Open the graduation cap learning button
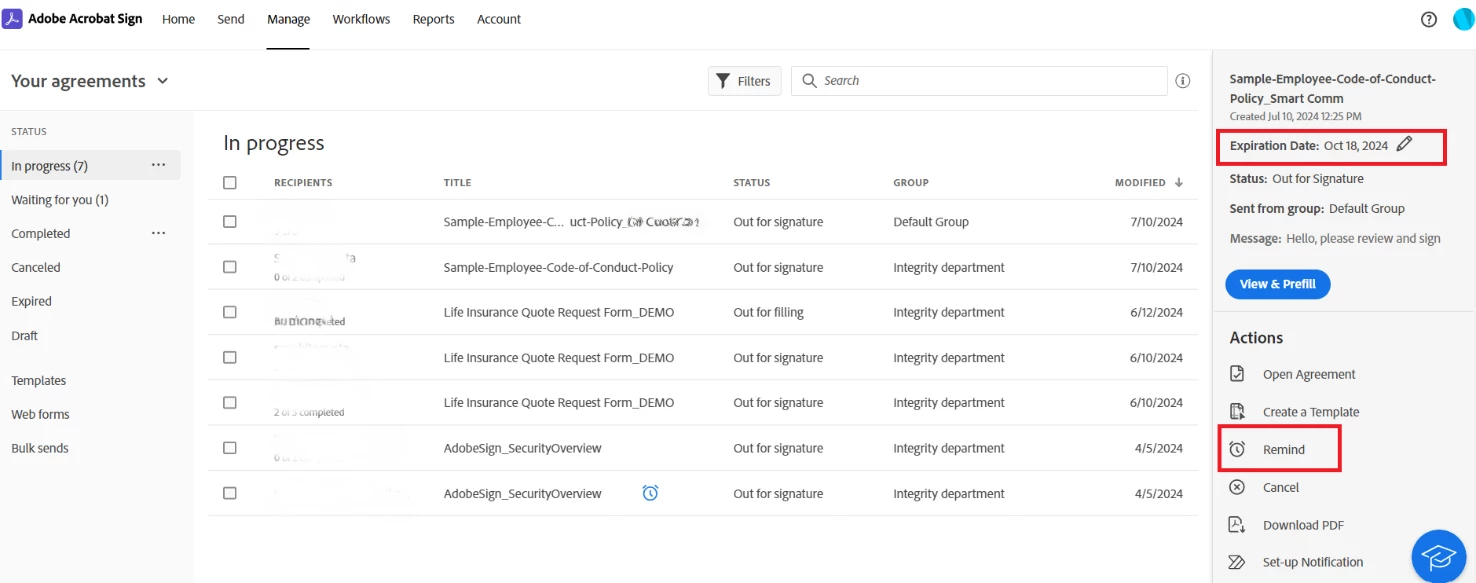Image resolution: width=1476 pixels, height=583 pixels. (1438, 557)
